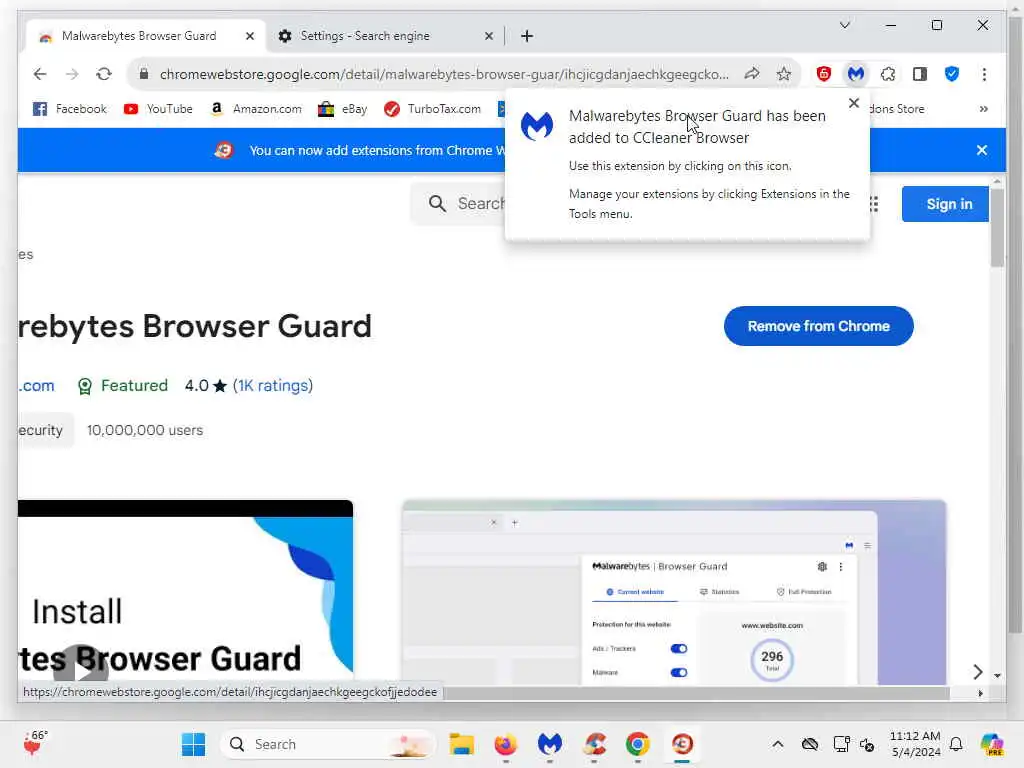
Task: Click the share page icon in address bar
Action: pos(752,74)
